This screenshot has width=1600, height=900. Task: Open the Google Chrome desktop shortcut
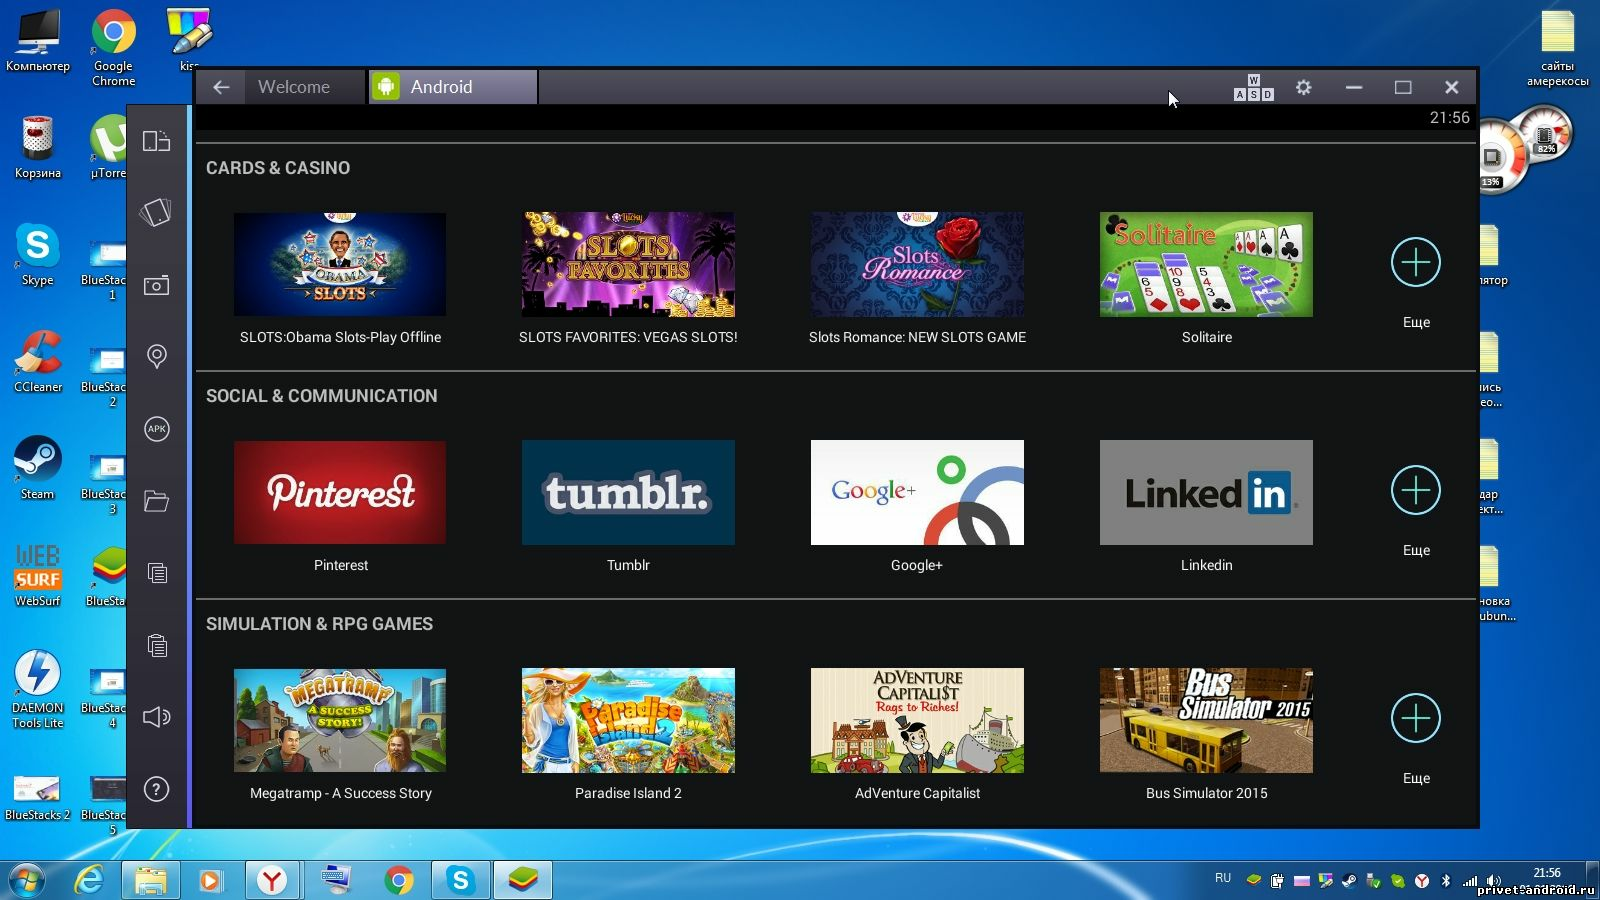click(x=114, y=47)
